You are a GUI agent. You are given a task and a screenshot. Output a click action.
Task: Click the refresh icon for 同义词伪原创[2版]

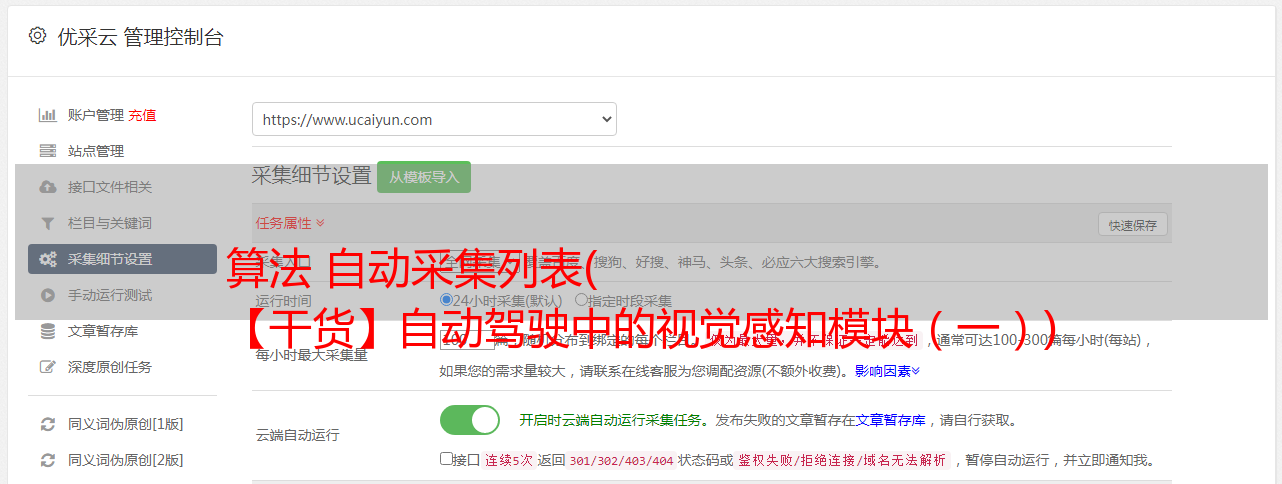[x=47, y=460]
